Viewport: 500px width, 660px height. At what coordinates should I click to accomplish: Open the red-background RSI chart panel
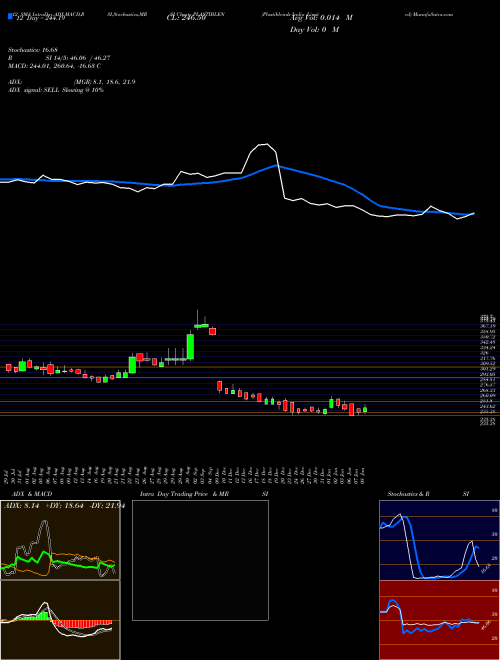tap(439, 620)
